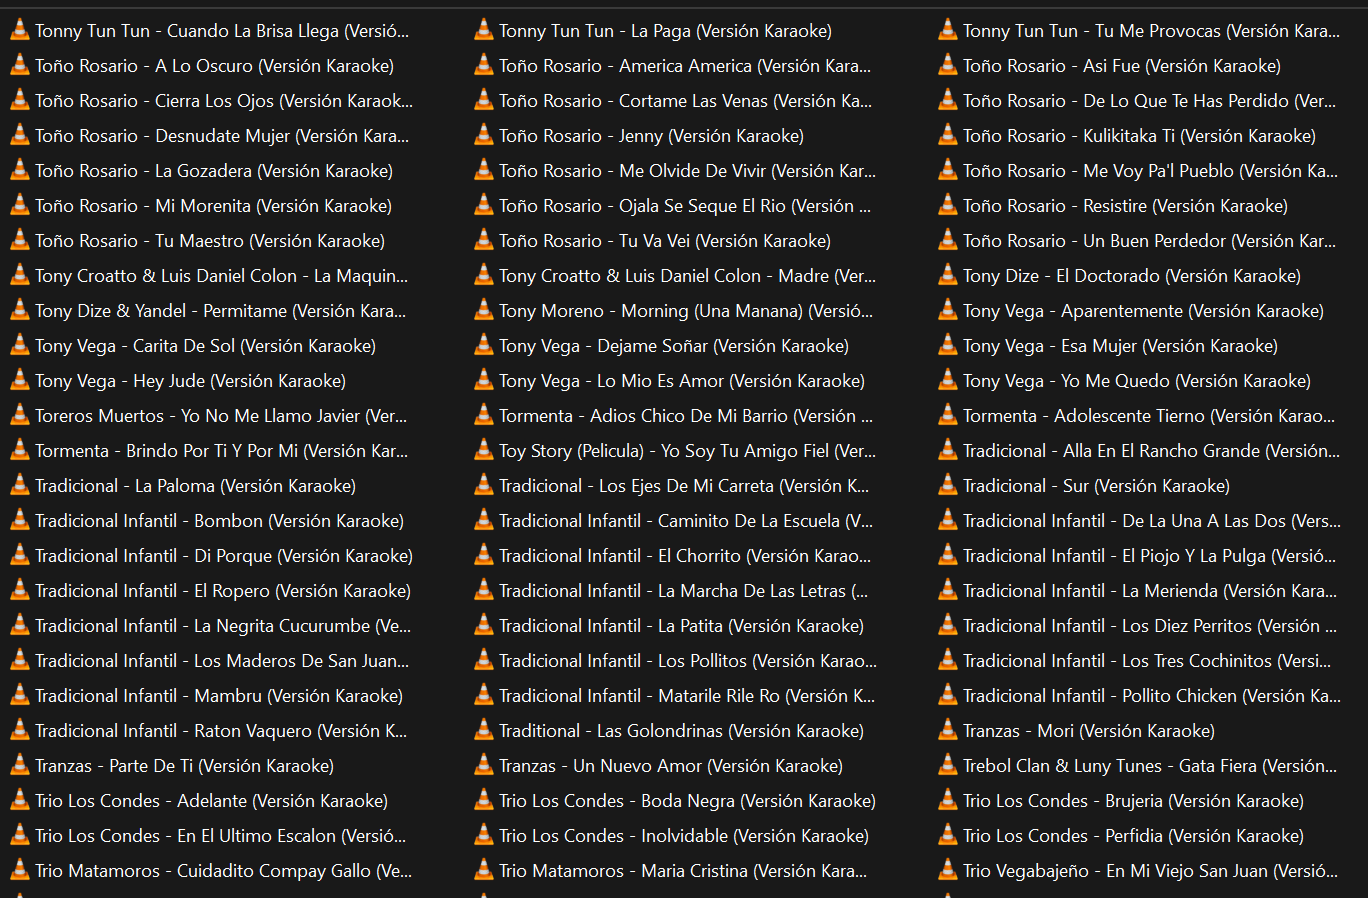Image resolution: width=1368 pixels, height=898 pixels.
Task: Click VLC icon beside Tony Dize El Doctorado
Action: pos(948,276)
